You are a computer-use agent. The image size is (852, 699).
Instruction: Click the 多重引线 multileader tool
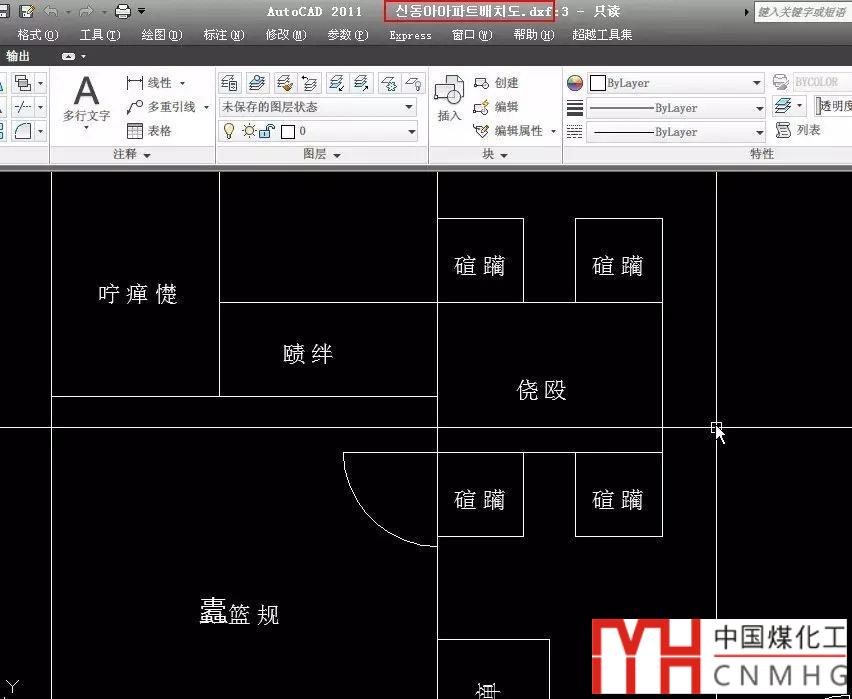(x=162, y=107)
